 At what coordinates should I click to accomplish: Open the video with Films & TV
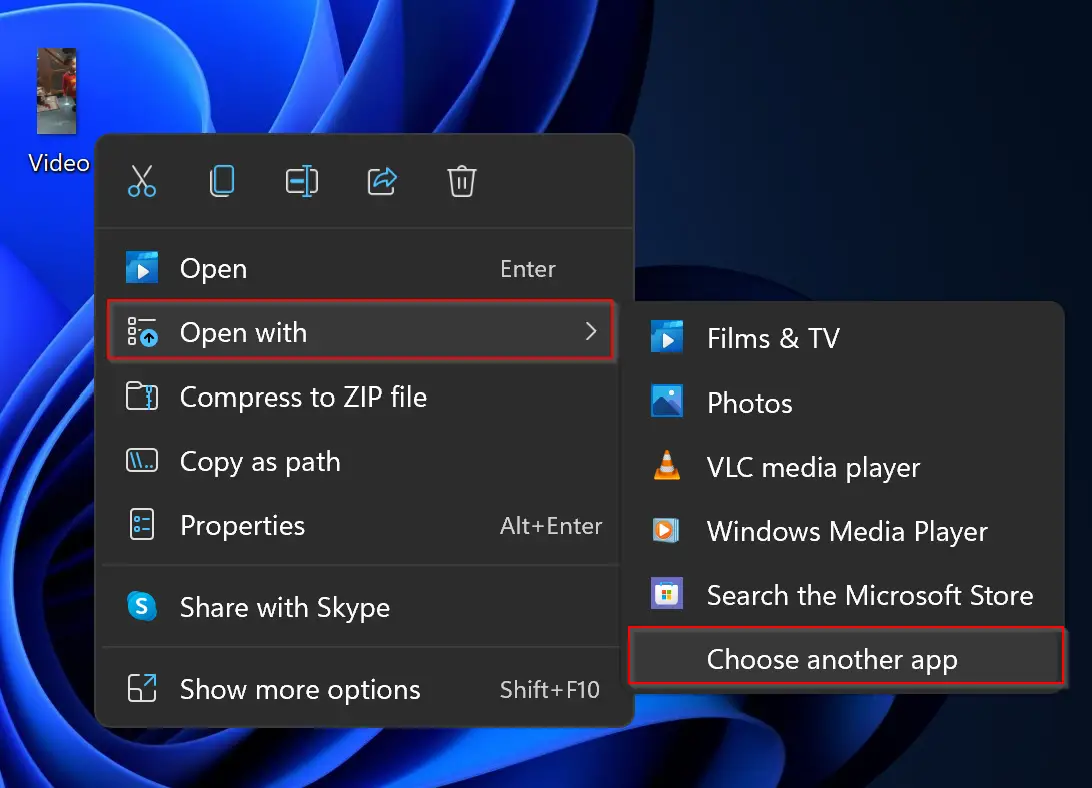coord(846,339)
